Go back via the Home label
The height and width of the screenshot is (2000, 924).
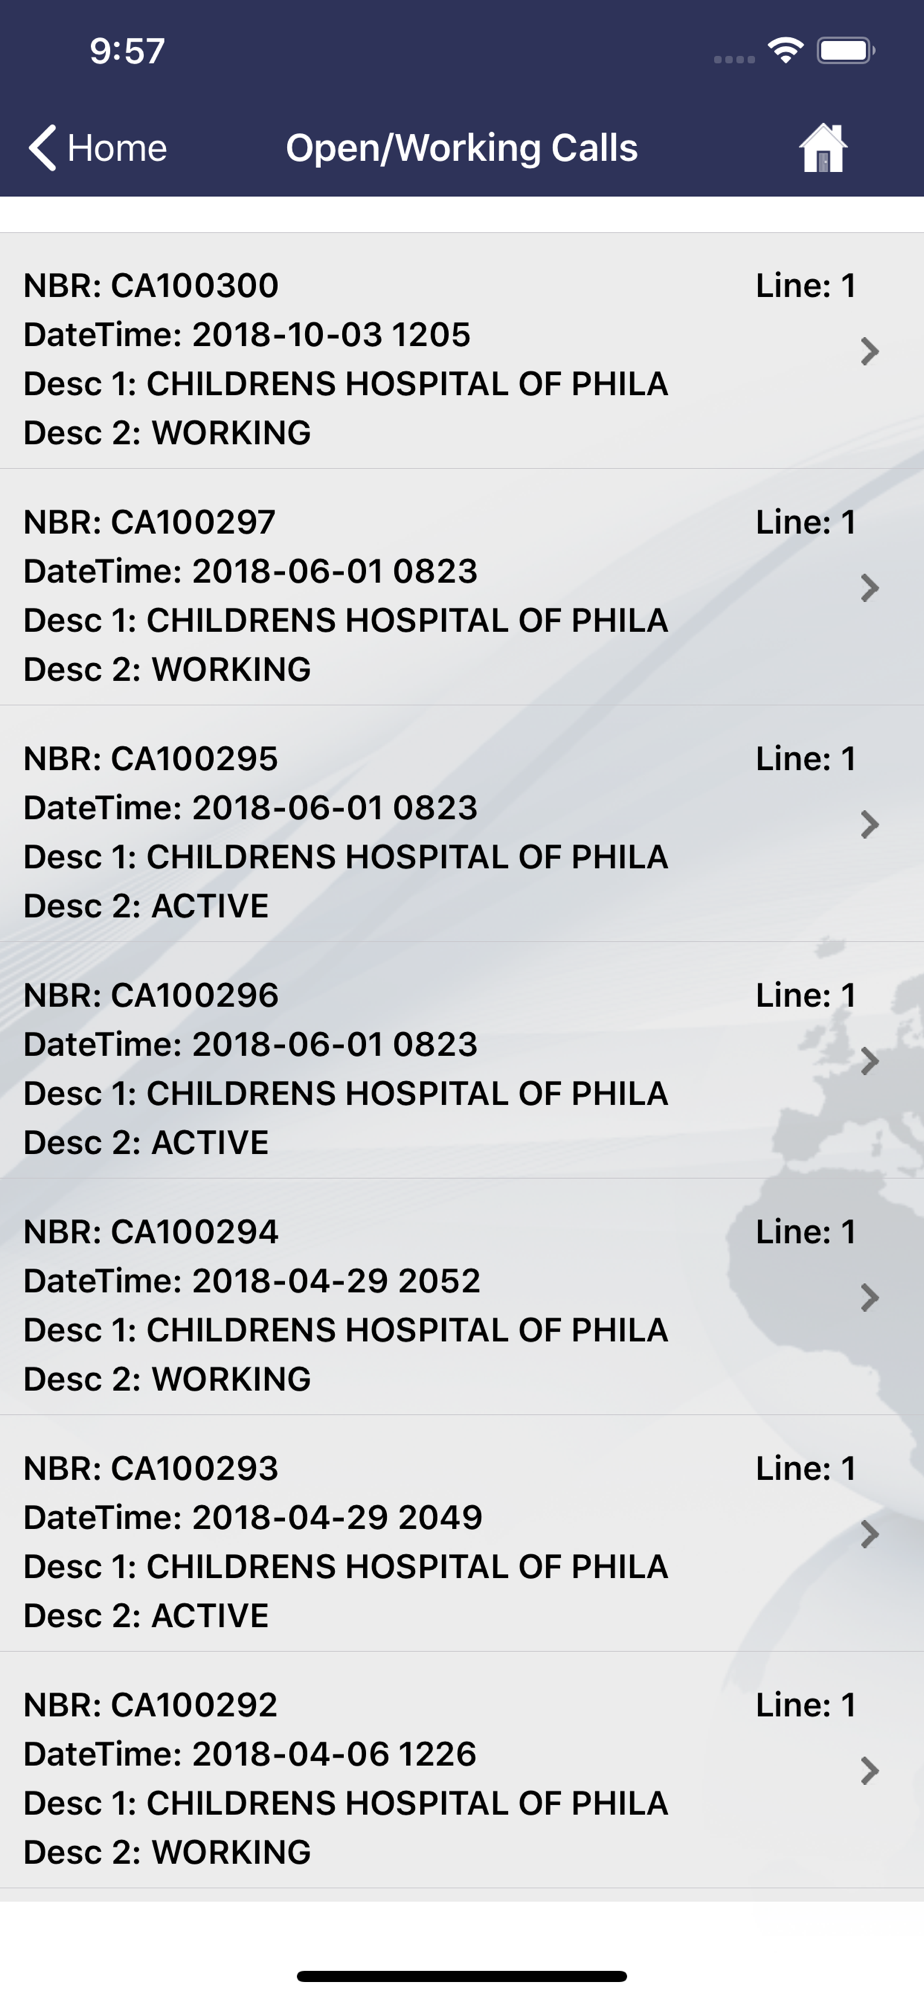coord(117,148)
